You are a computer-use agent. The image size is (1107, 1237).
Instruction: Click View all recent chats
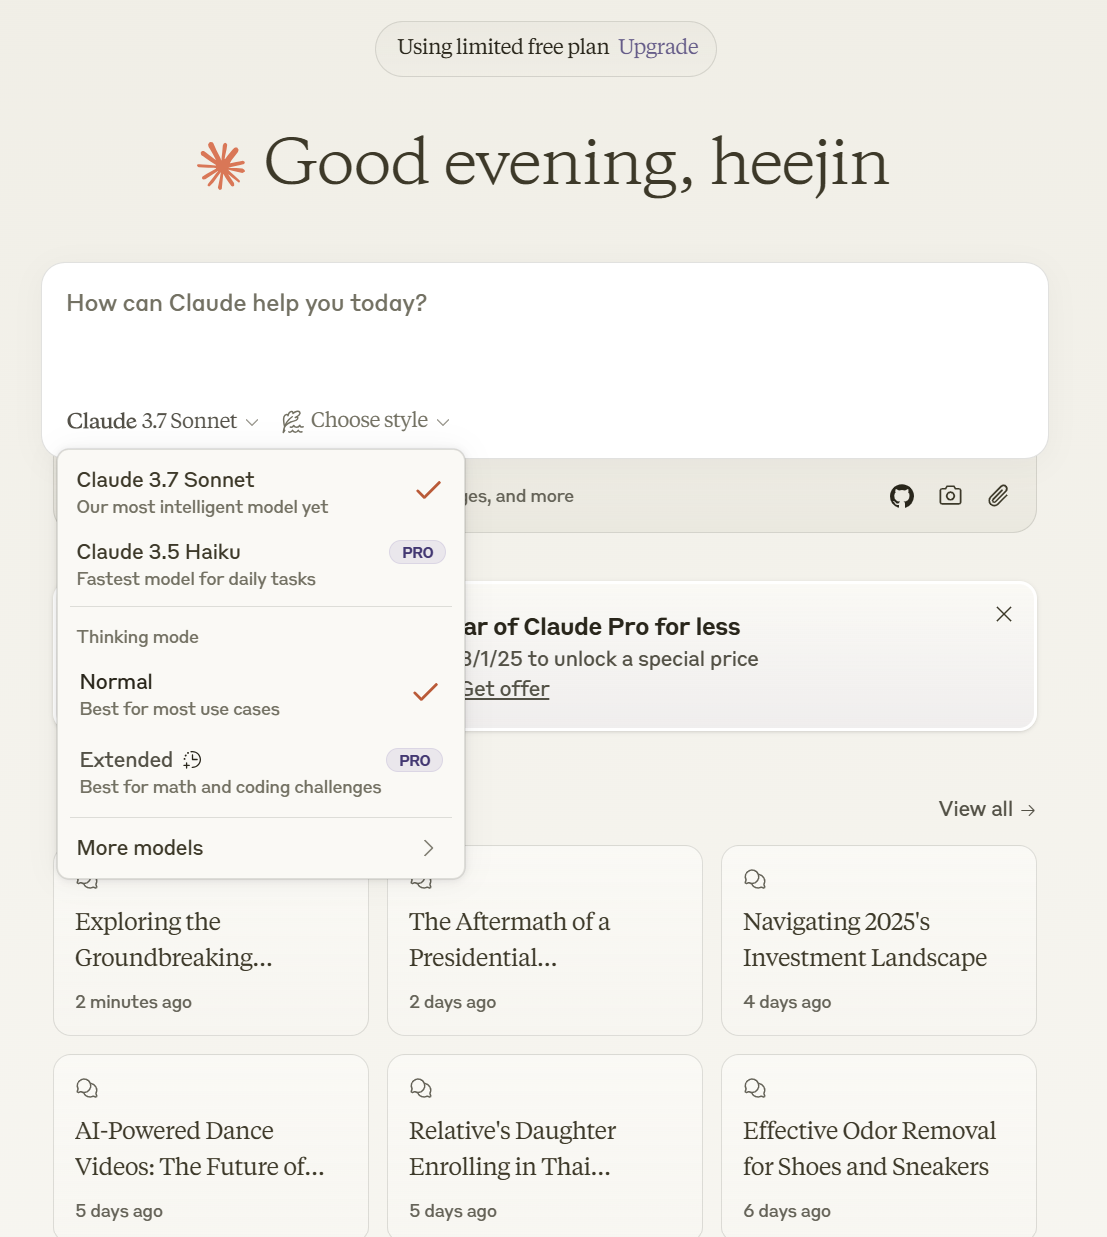pyautogui.click(x=987, y=809)
